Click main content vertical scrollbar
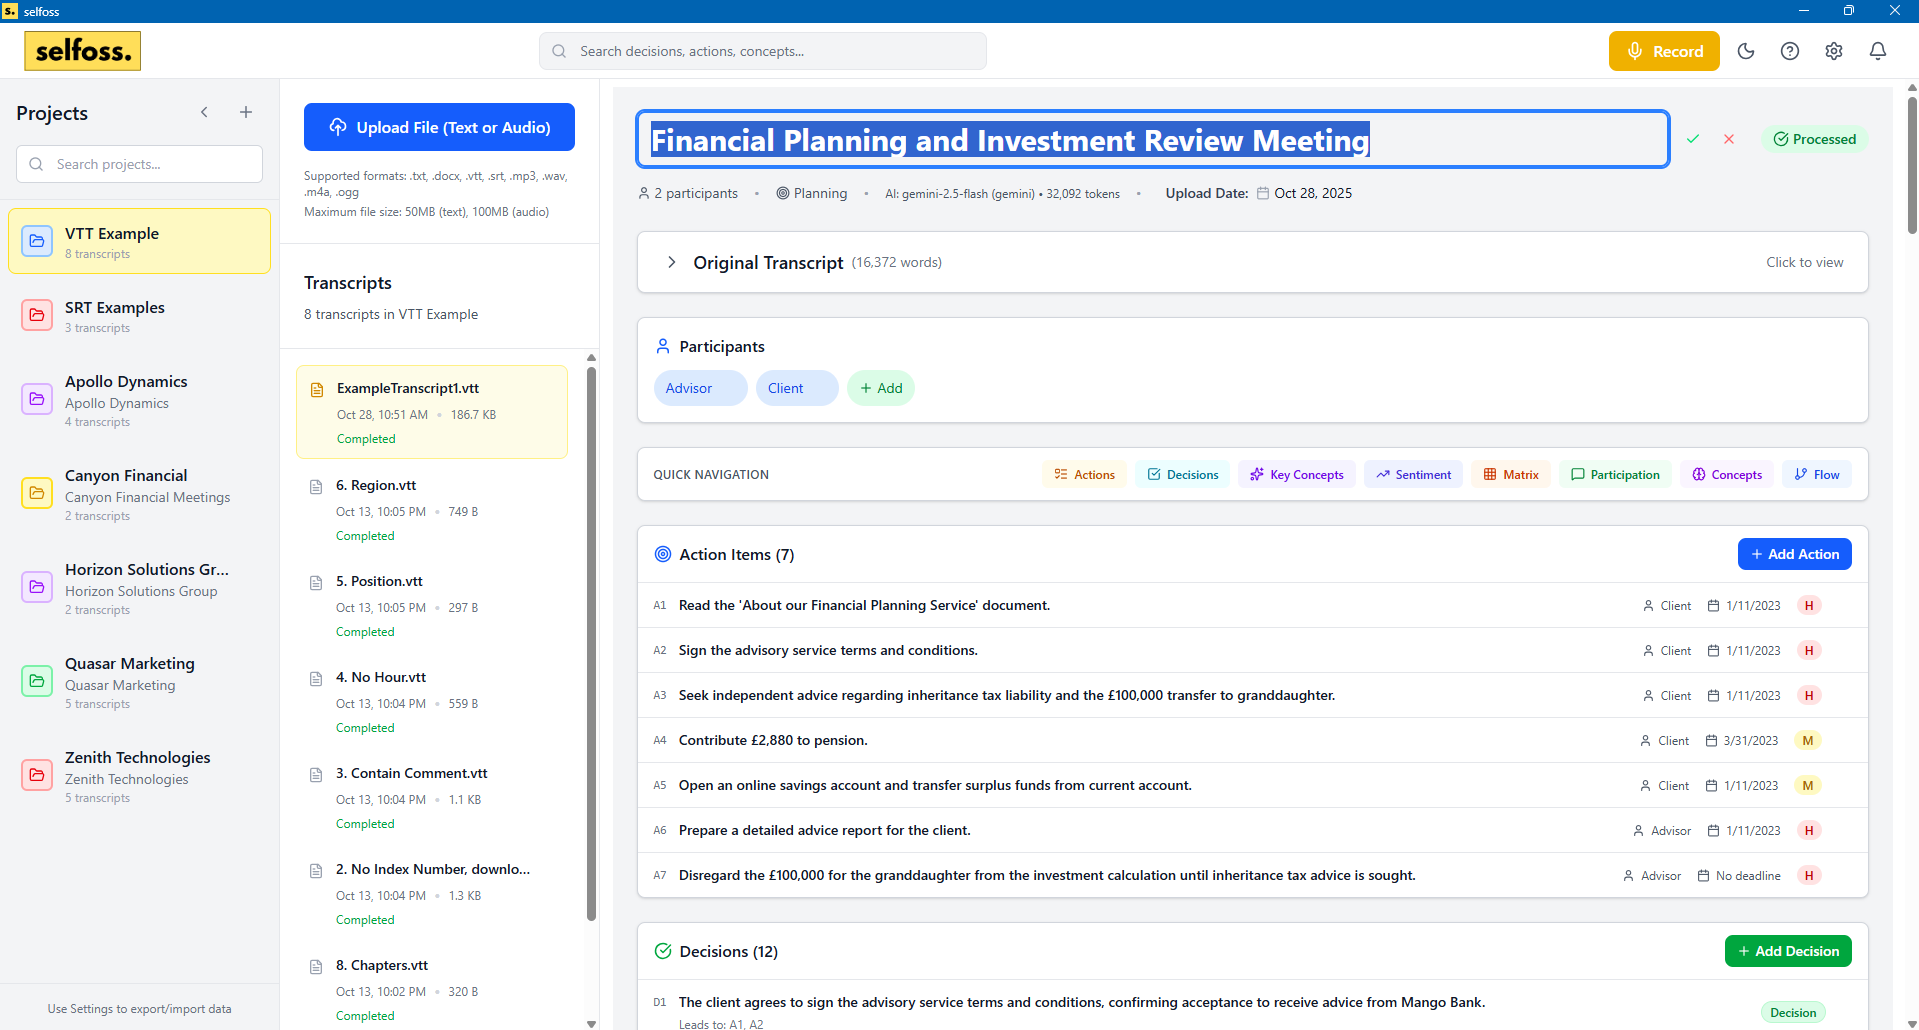This screenshot has height=1030, width=1919. pos(1912,165)
